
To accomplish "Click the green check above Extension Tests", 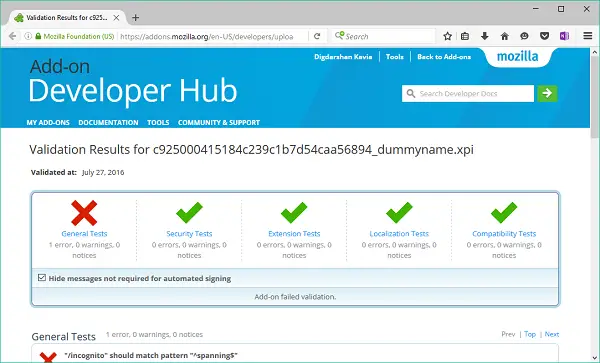I will point(294,212).
